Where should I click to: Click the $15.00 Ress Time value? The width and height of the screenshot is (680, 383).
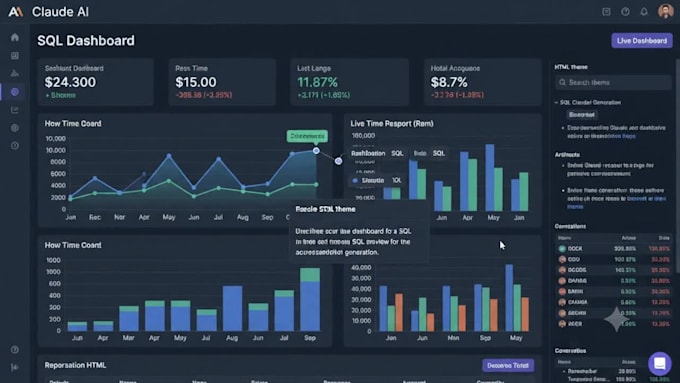point(196,82)
